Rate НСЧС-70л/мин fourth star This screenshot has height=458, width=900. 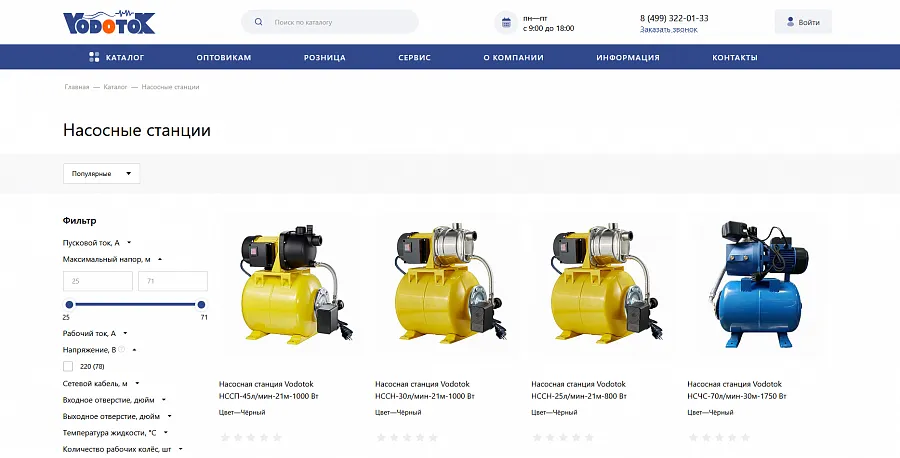[732, 437]
